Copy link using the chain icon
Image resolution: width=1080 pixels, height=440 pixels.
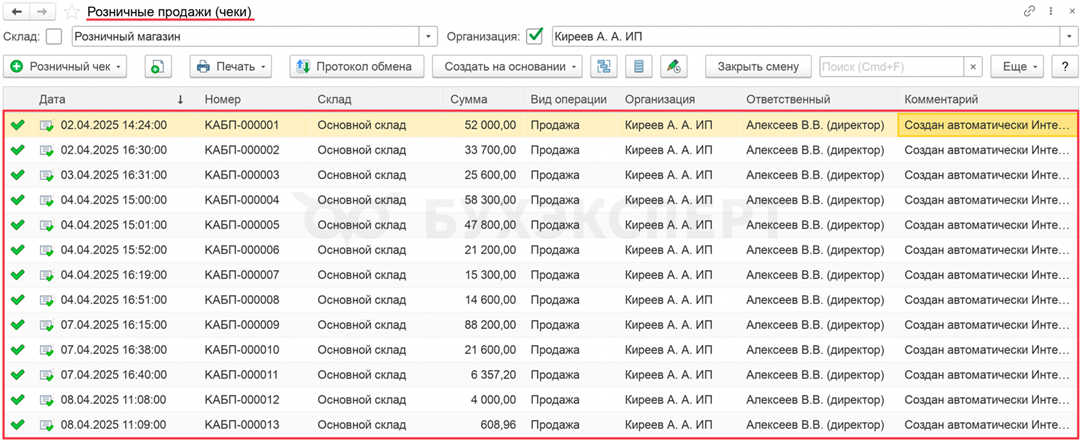click(x=1030, y=11)
